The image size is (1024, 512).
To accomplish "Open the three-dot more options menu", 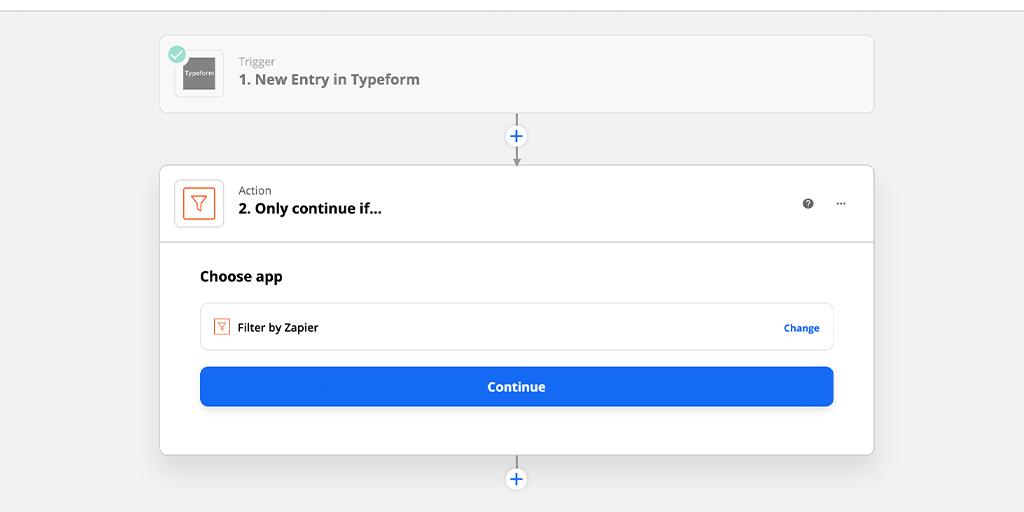I will [x=841, y=203].
